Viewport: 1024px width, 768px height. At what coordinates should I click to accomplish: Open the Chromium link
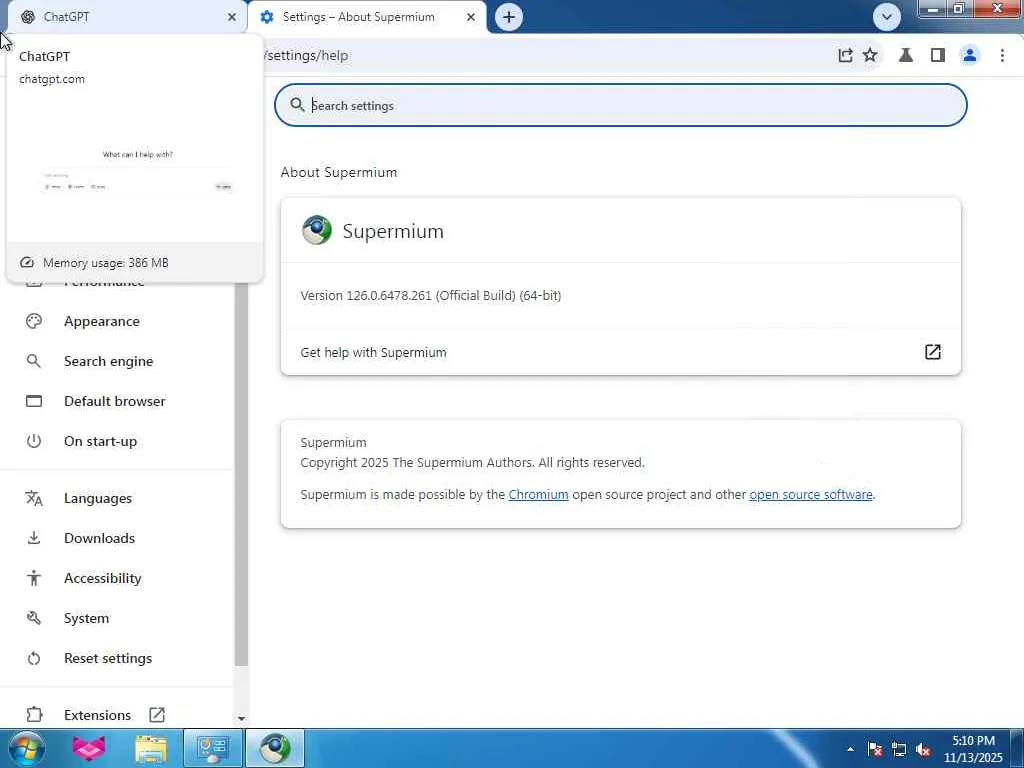click(538, 494)
